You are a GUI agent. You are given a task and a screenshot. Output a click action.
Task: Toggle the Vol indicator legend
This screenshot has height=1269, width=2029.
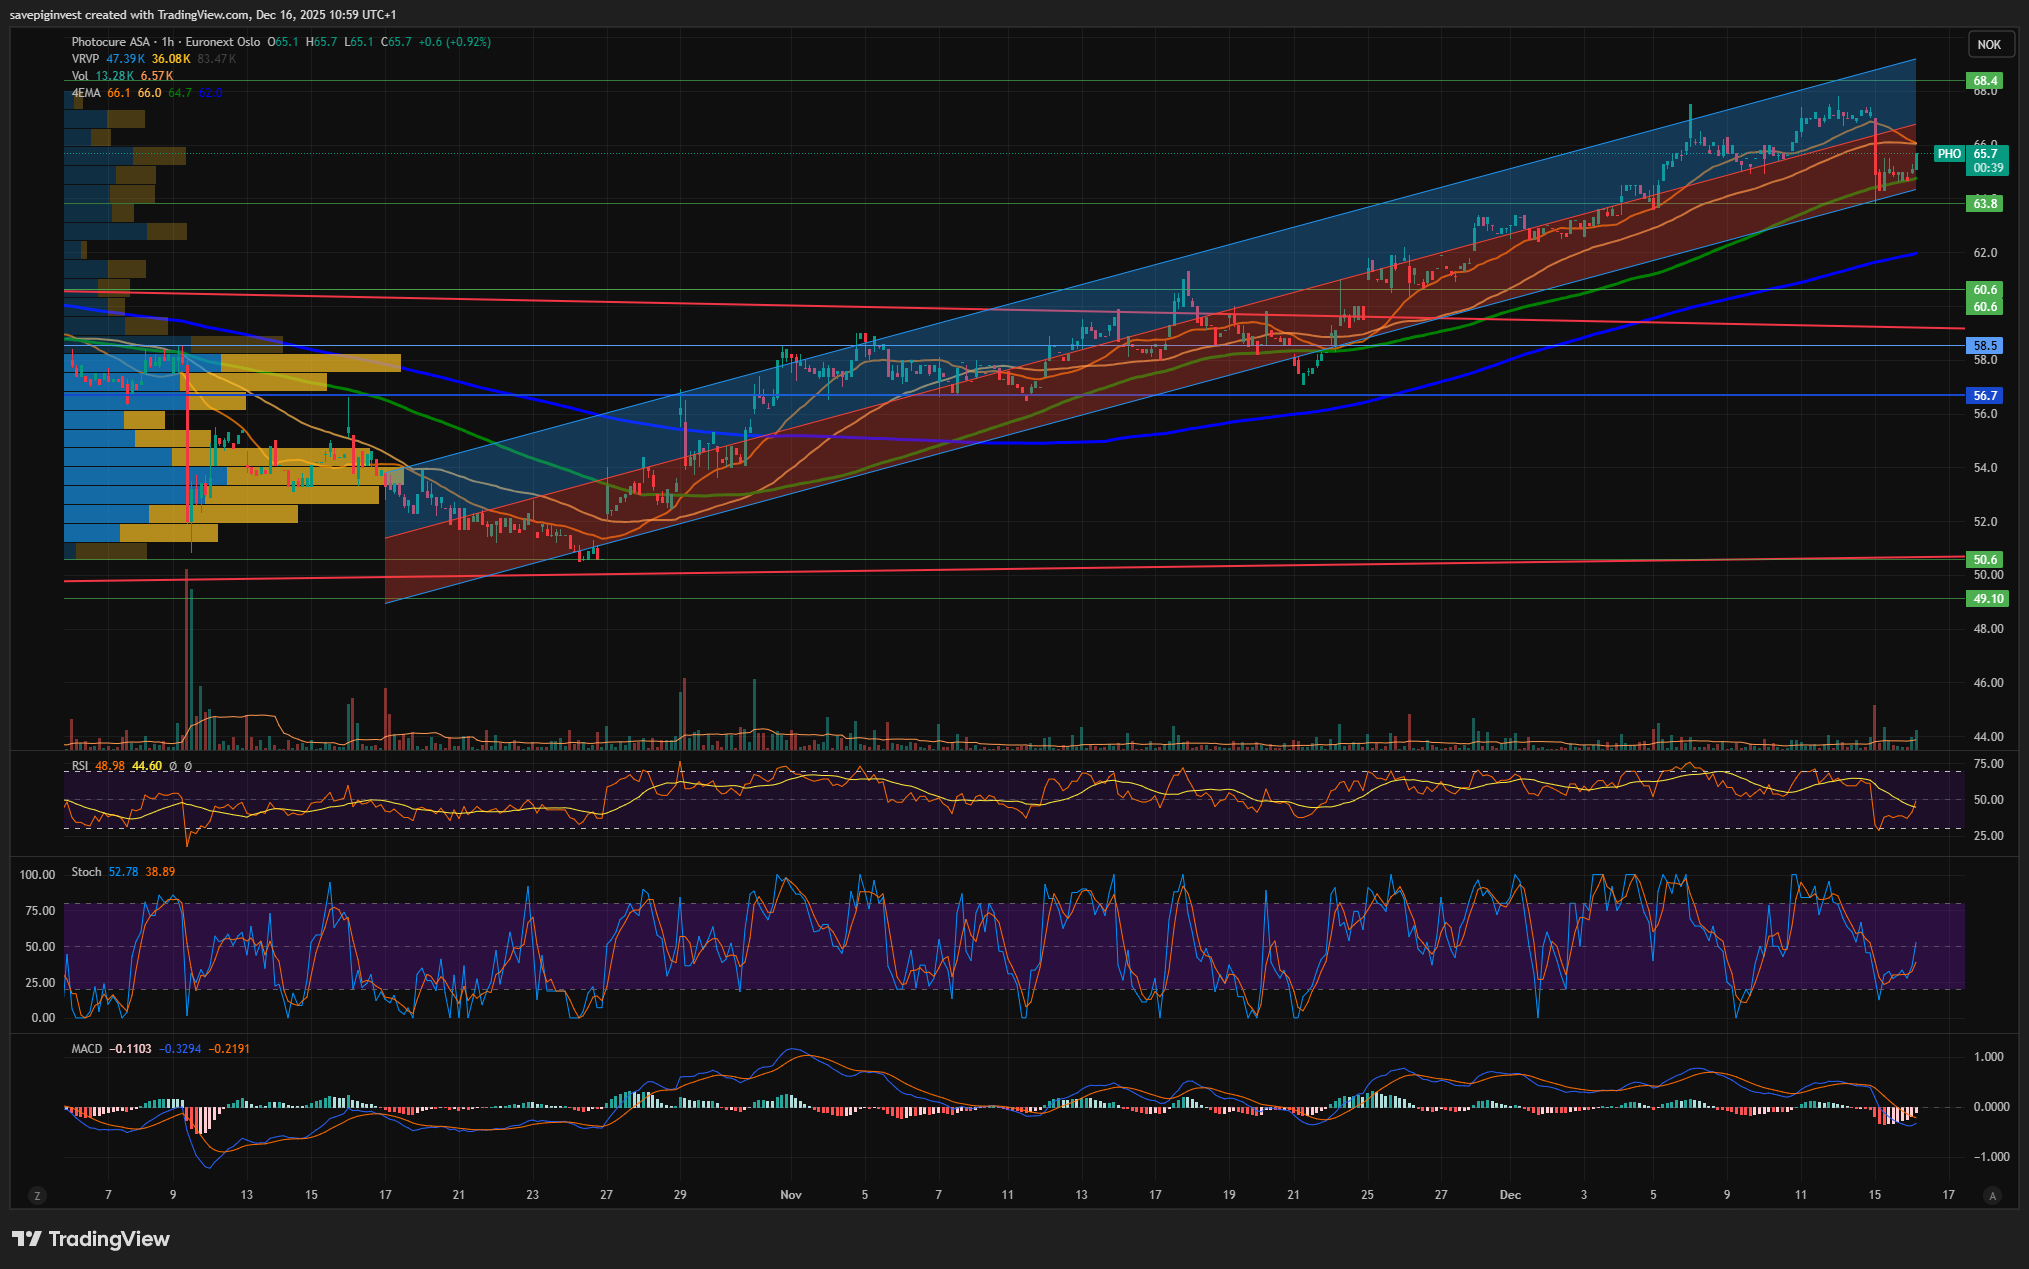80,76
